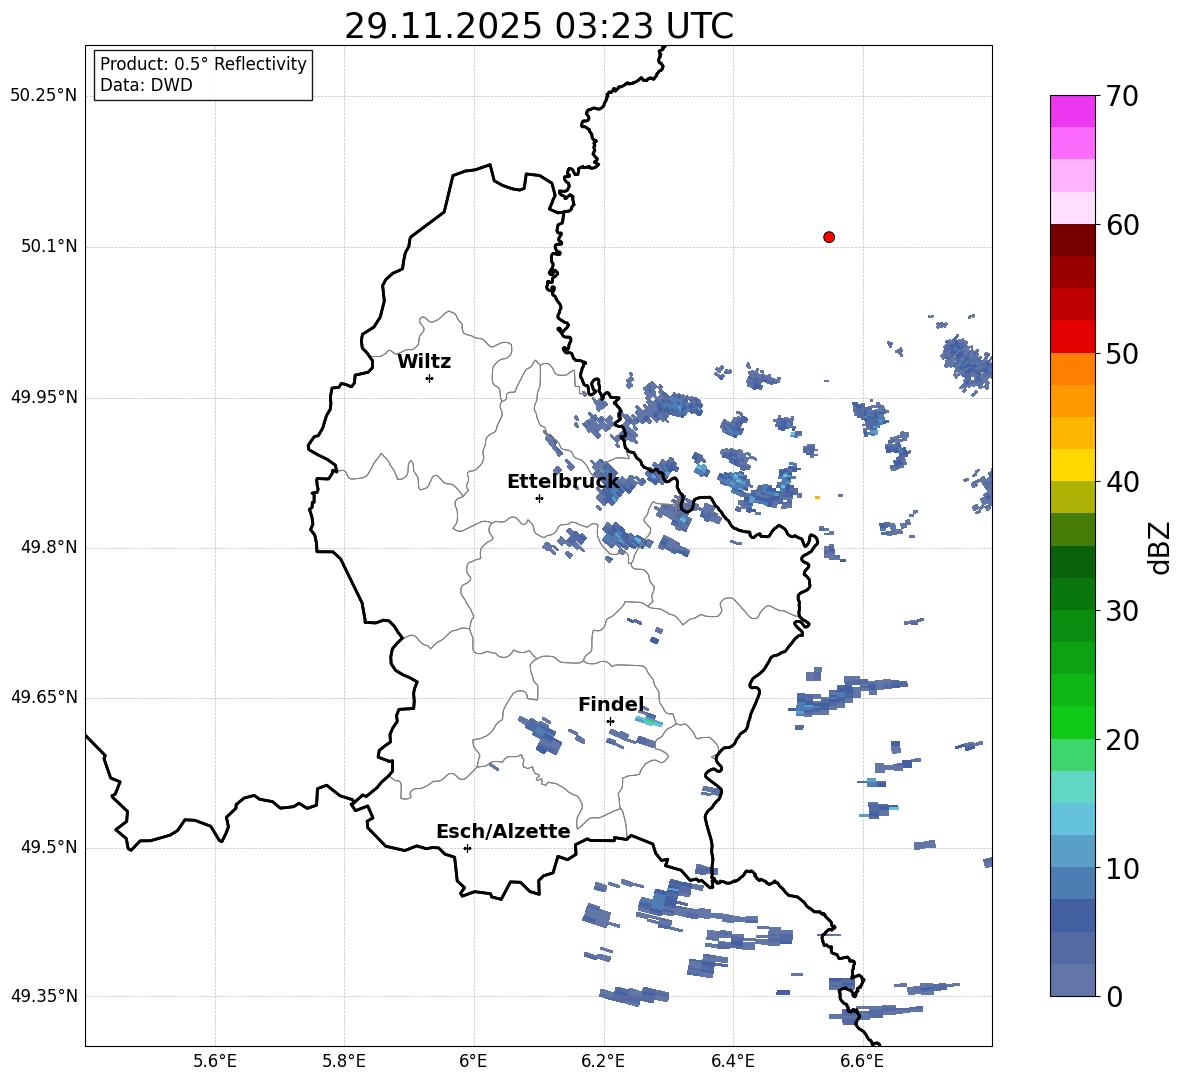Click the magenta top colorbar segment
1184x1081 pixels.
[1072, 111]
